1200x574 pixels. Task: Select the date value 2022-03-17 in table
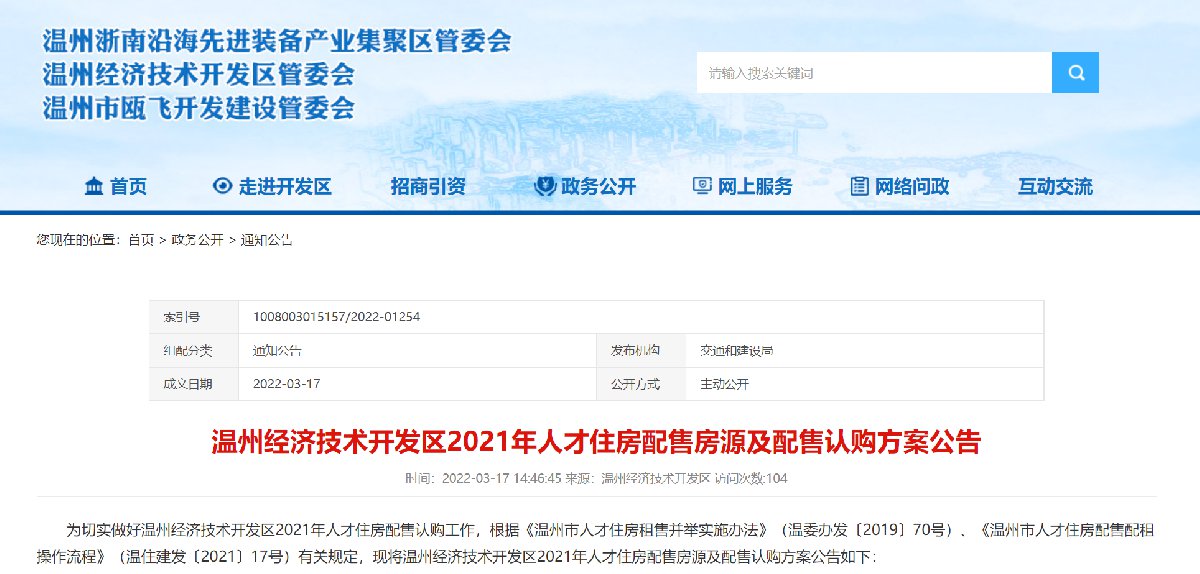(286, 384)
